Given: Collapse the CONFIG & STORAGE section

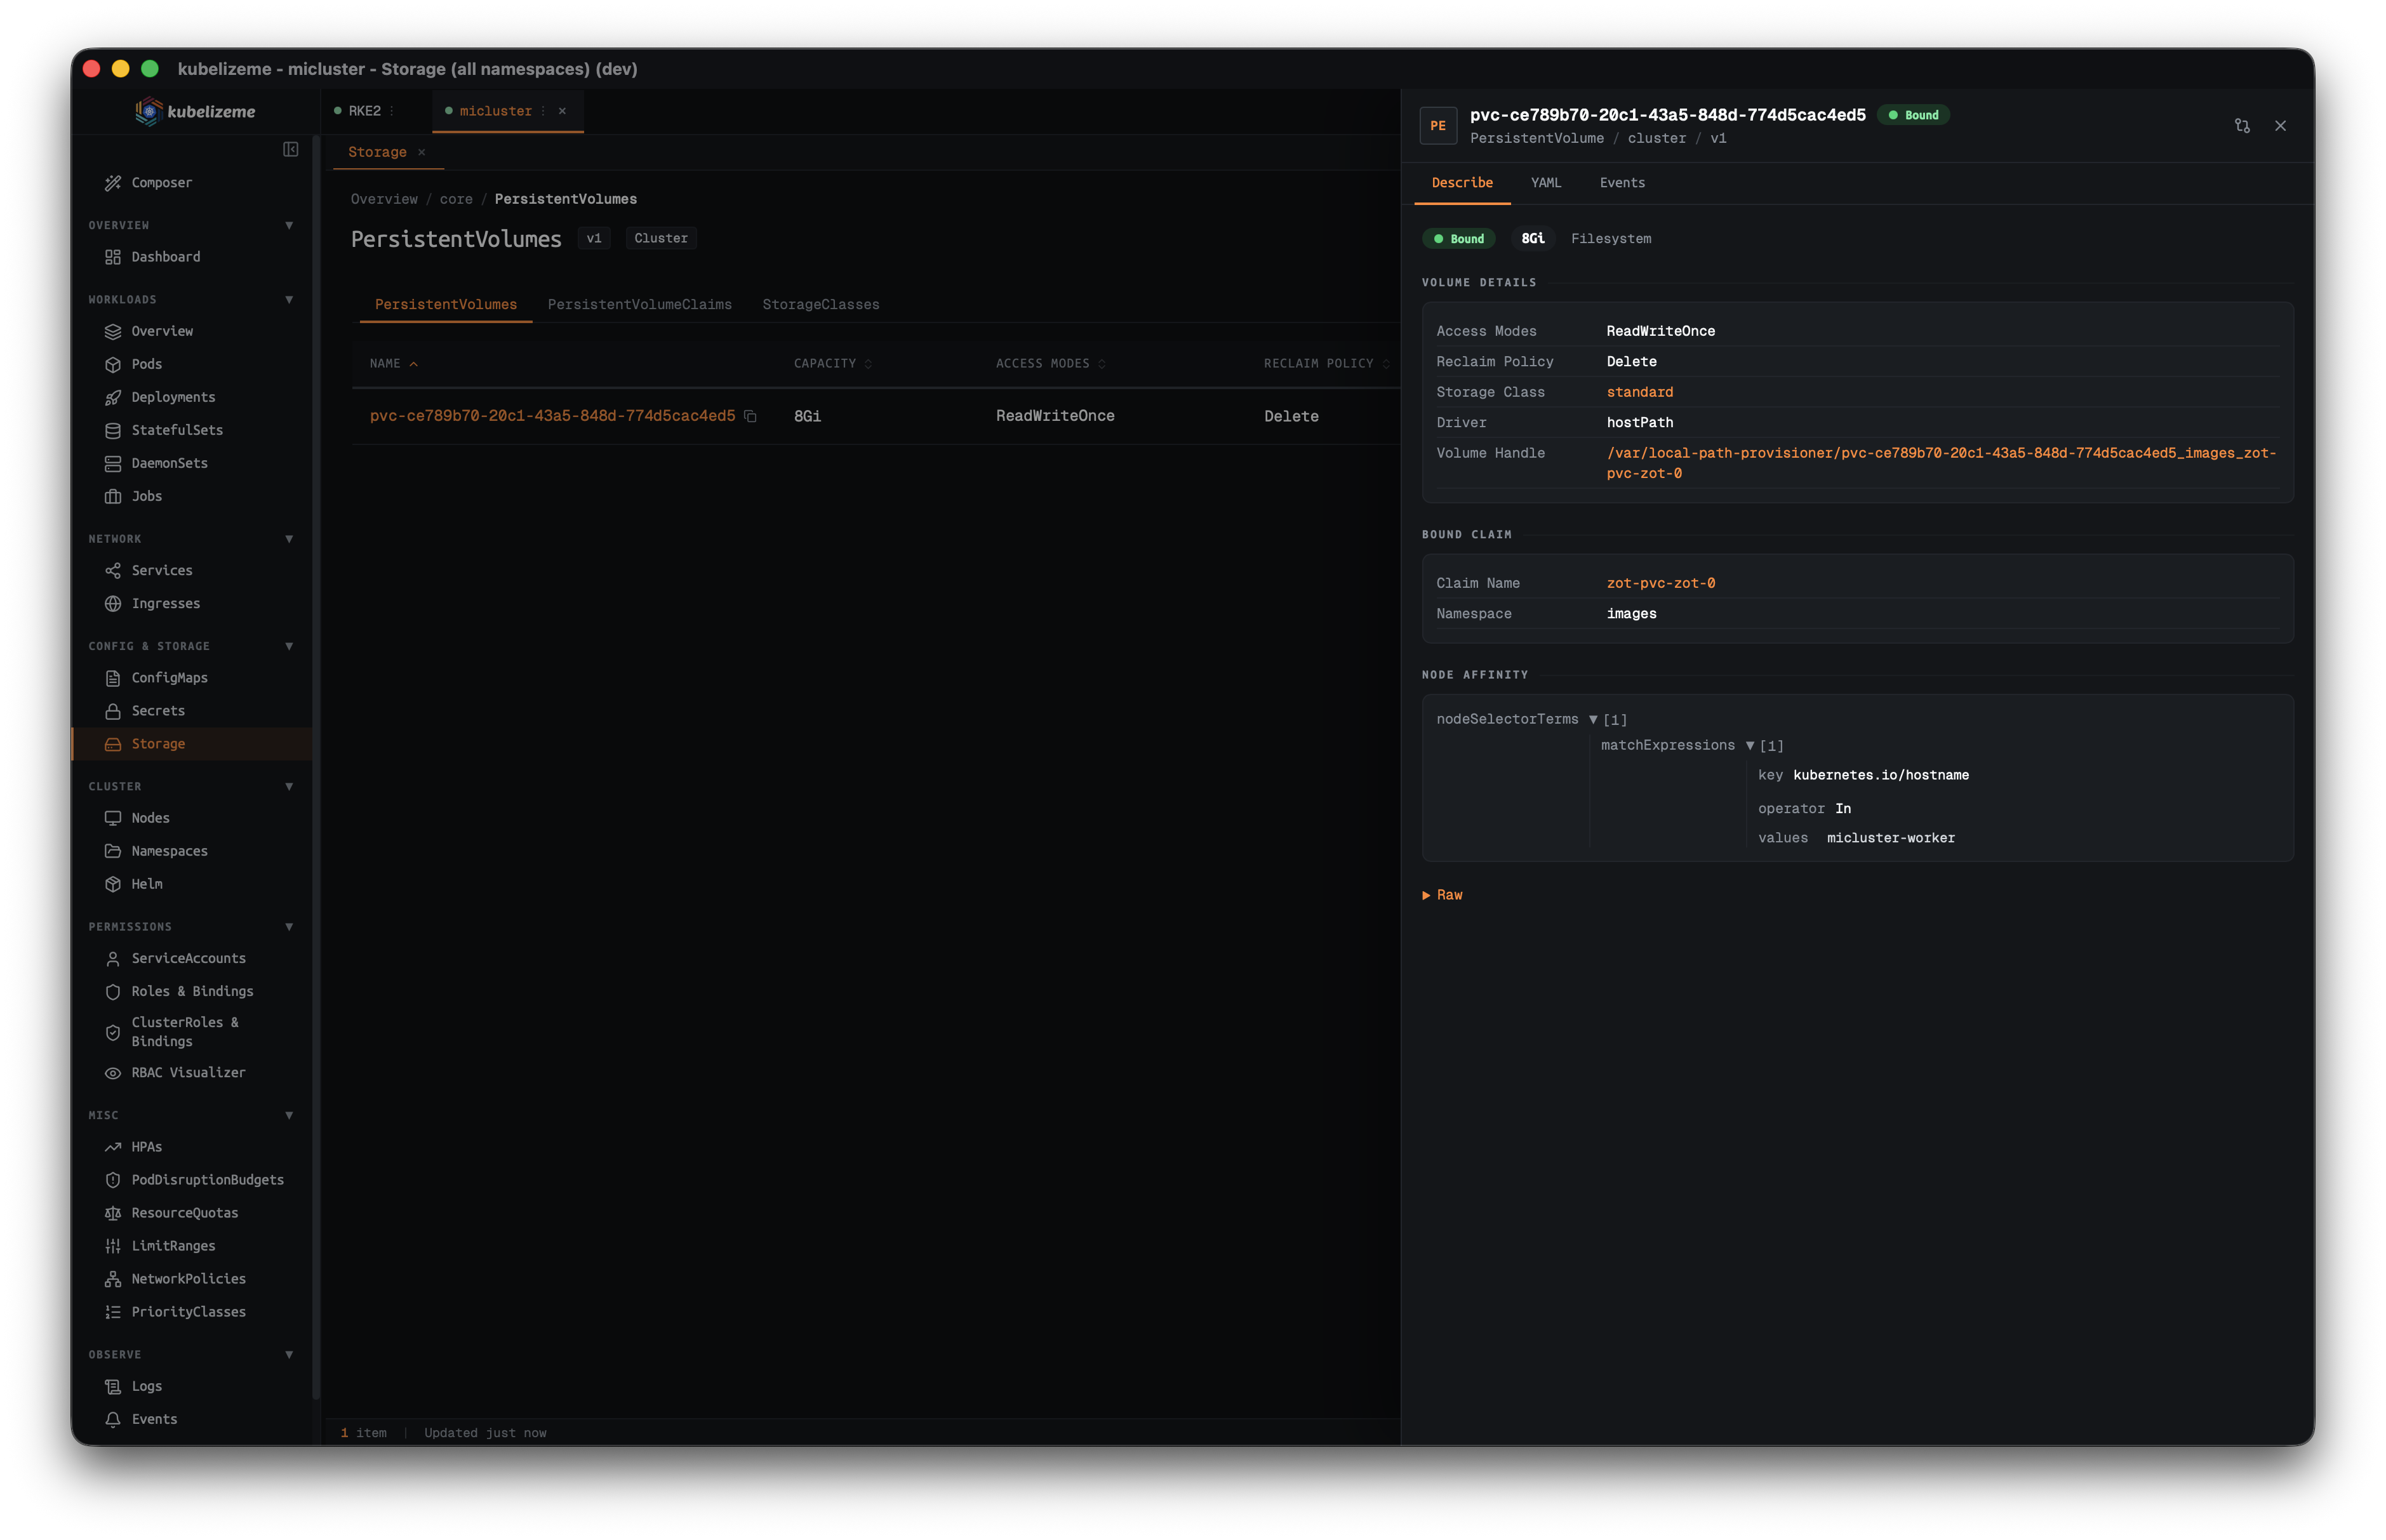Looking at the screenshot, I should coord(289,646).
